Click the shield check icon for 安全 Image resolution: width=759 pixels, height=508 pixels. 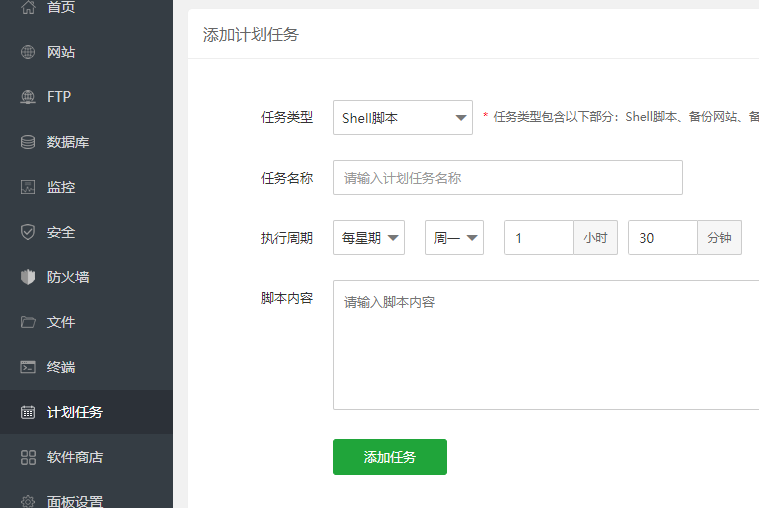(28, 232)
